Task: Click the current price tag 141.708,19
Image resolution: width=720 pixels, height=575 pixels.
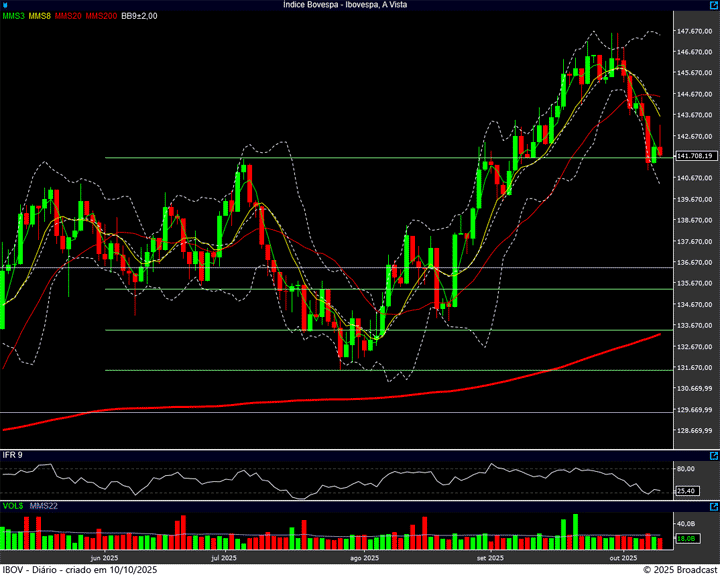Action: pos(694,156)
